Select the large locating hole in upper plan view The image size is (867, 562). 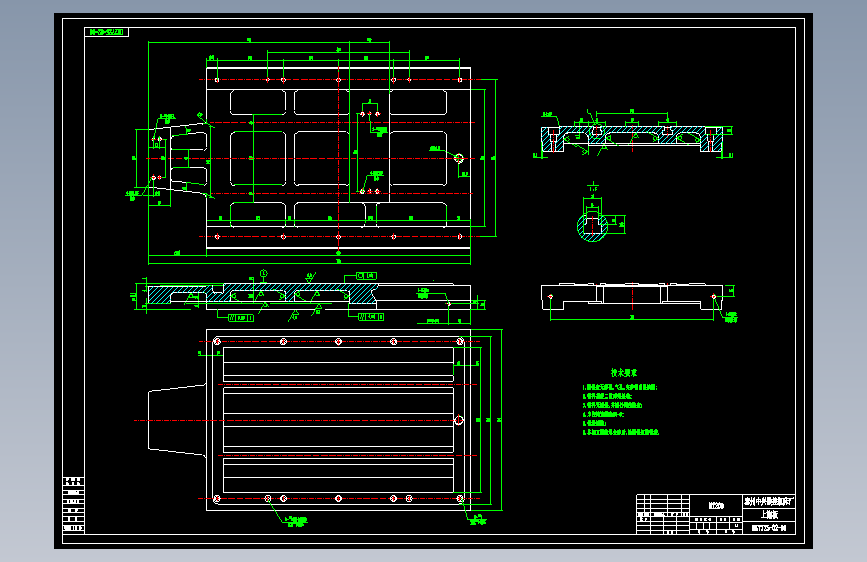coord(458,158)
